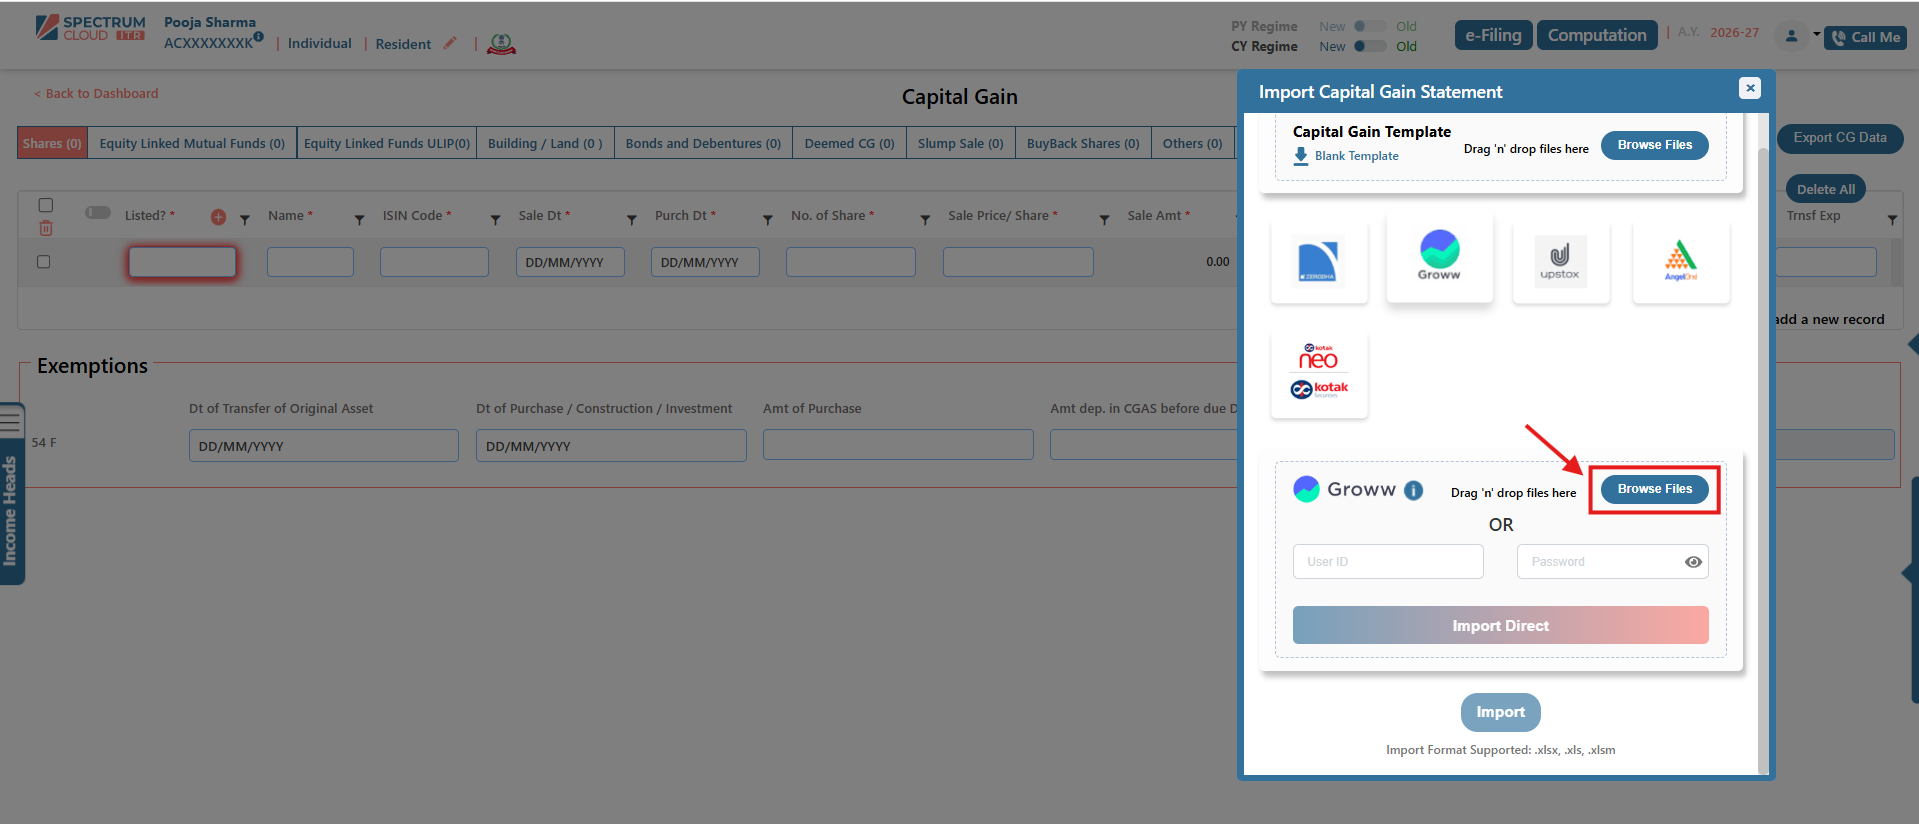Open the Sale Dt column filter

631,219
